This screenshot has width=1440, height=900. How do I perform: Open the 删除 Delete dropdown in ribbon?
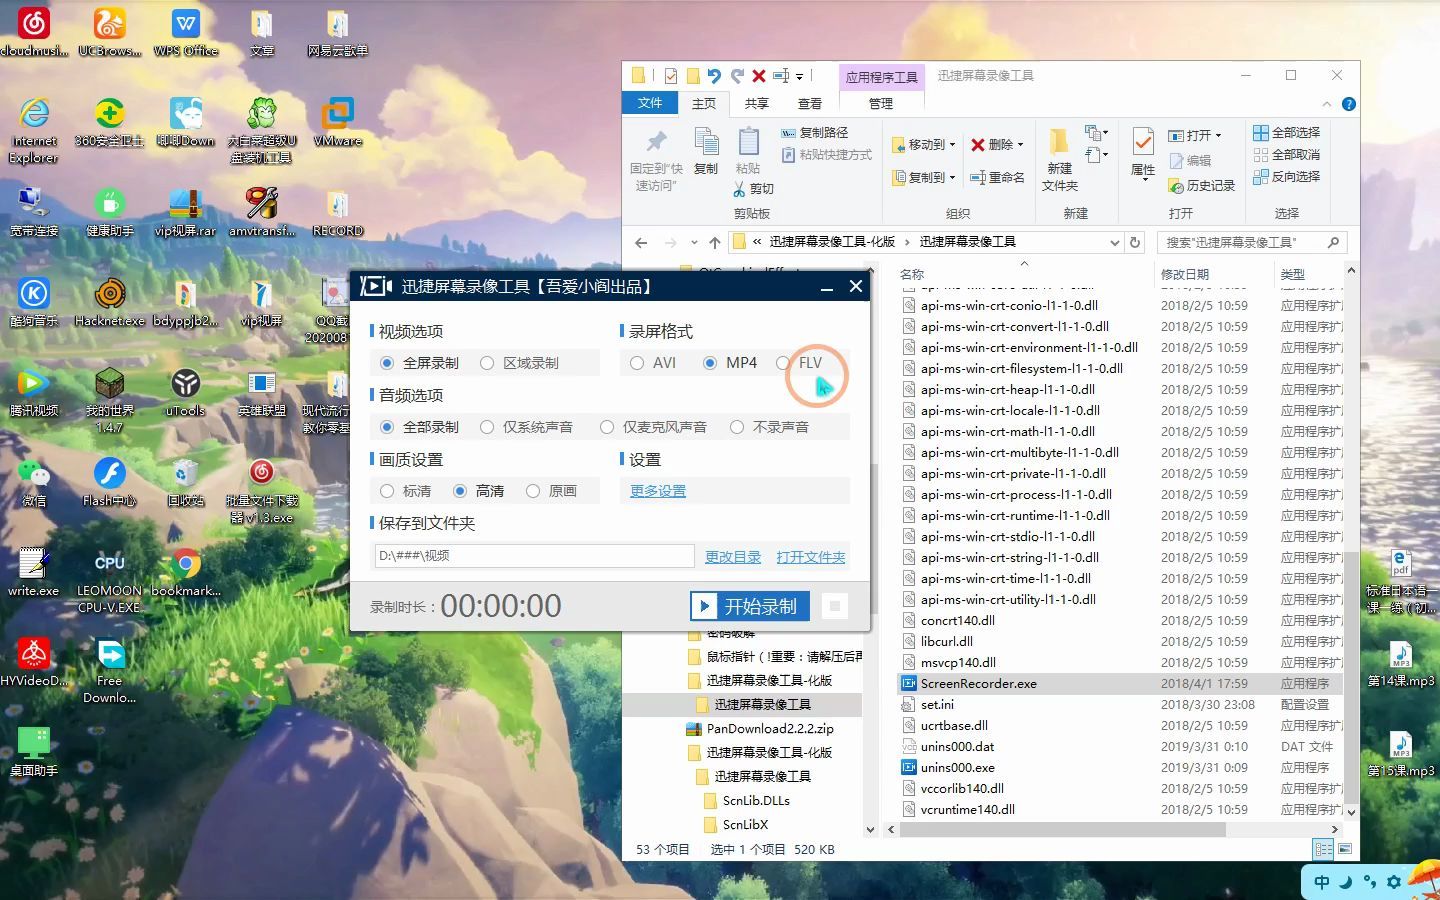(997, 144)
